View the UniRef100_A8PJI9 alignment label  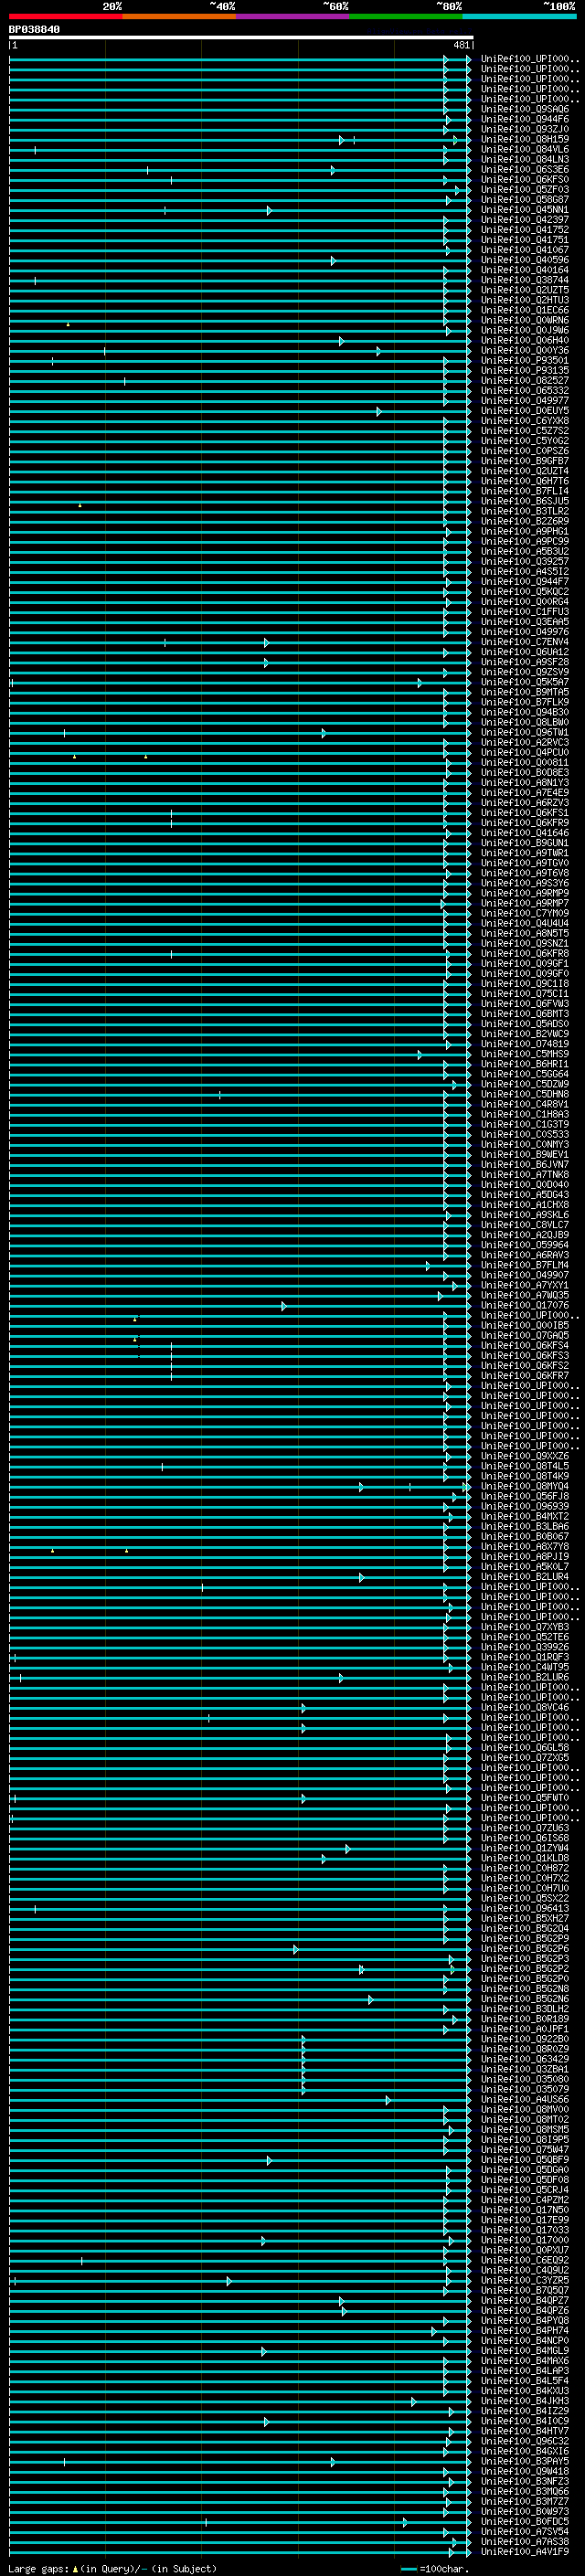[x=525, y=1556]
